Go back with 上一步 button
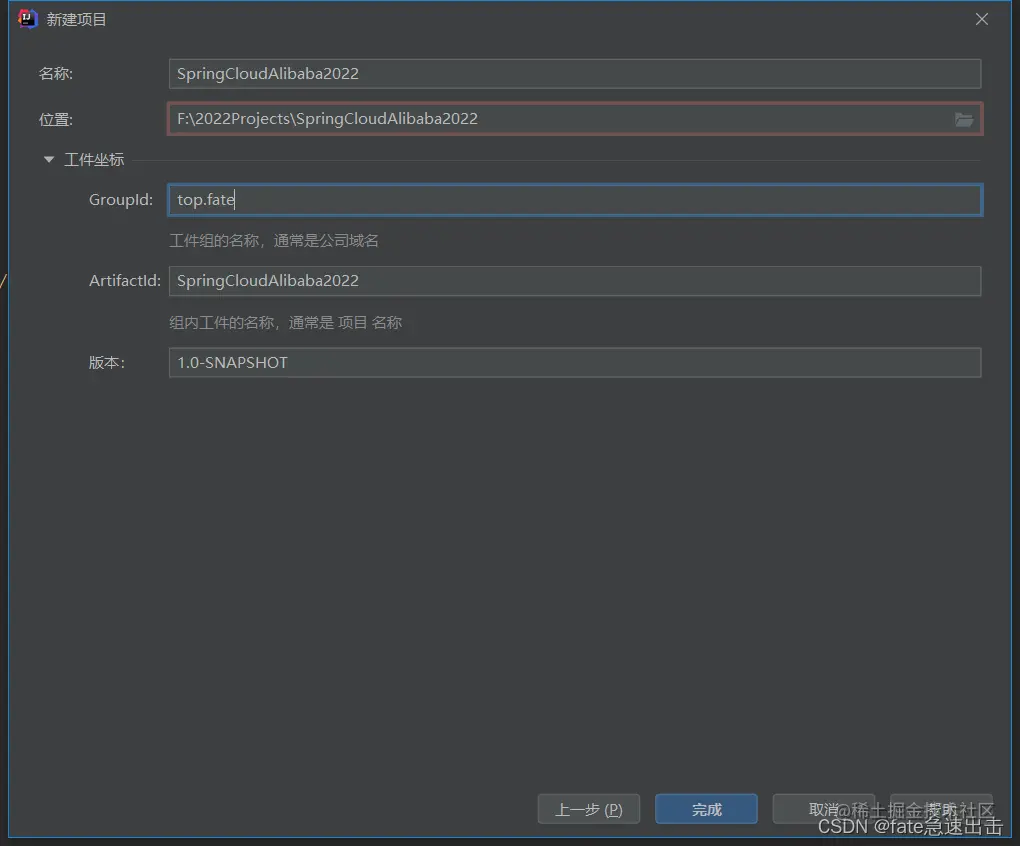The height and width of the screenshot is (846, 1020). click(589, 809)
